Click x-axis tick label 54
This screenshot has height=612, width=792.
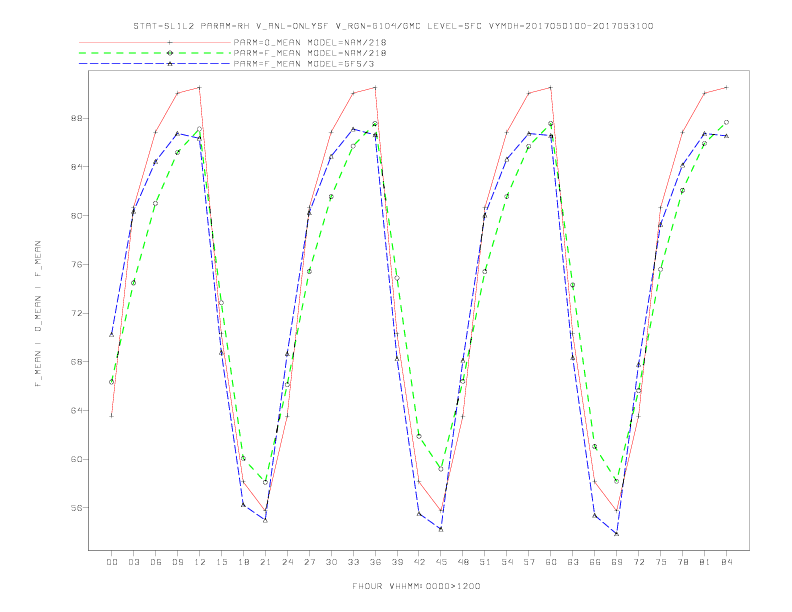(507, 562)
